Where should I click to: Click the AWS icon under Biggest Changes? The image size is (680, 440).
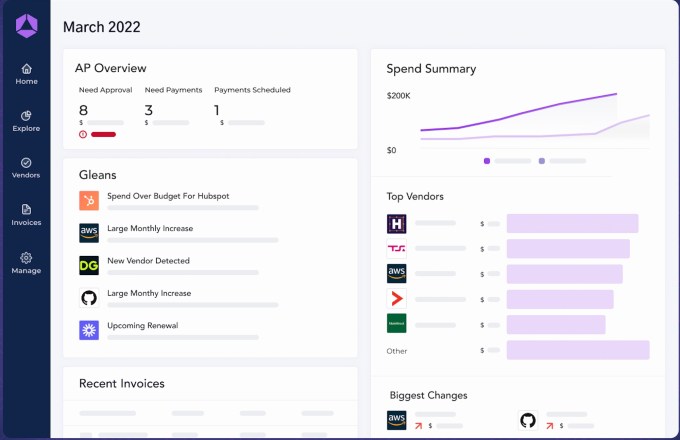click(x=396, y=420)
